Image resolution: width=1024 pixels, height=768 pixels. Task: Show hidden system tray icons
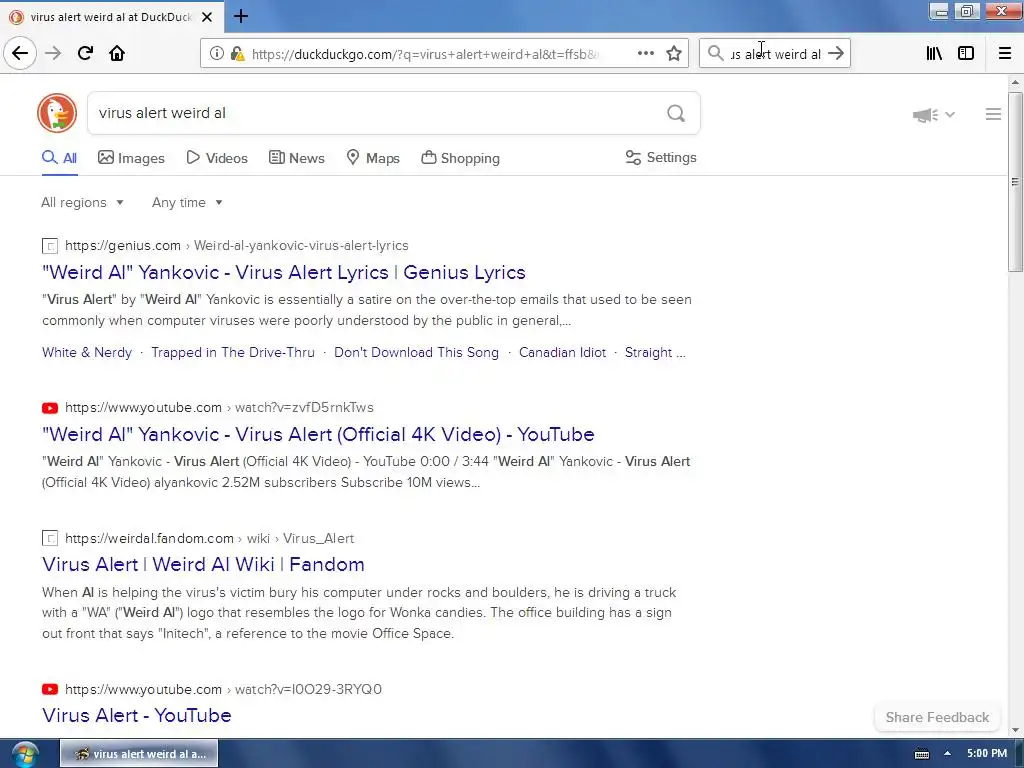[947, 754]
